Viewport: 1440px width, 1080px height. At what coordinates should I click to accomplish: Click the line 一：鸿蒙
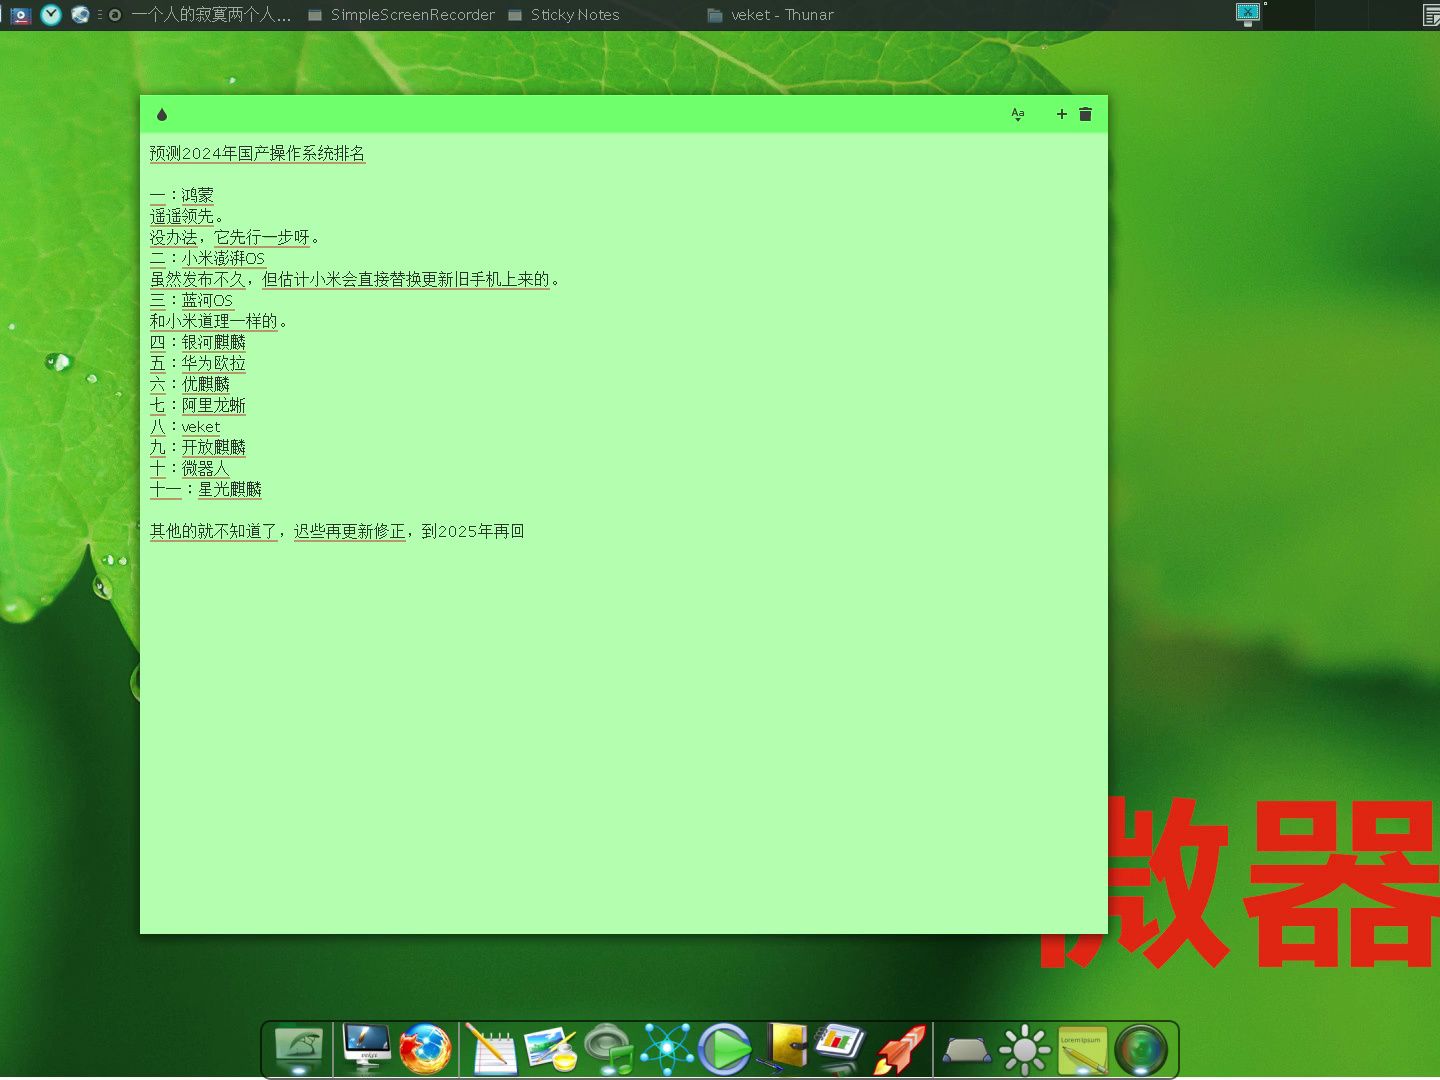[182, 195]
